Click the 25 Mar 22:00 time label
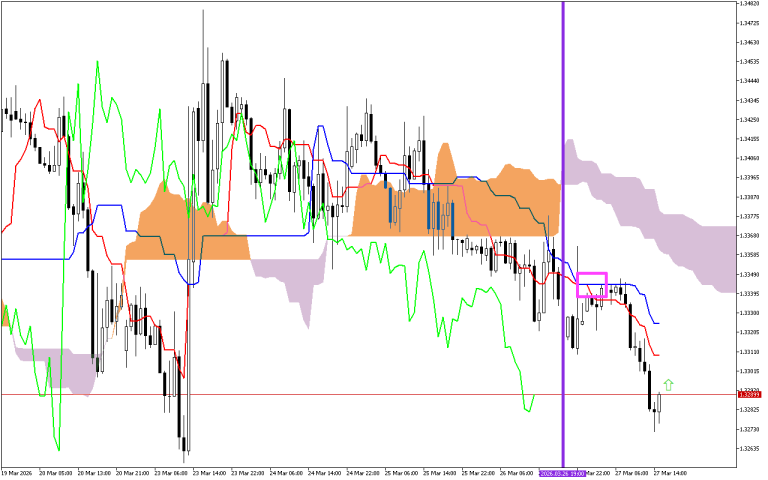 coord(479,474)
